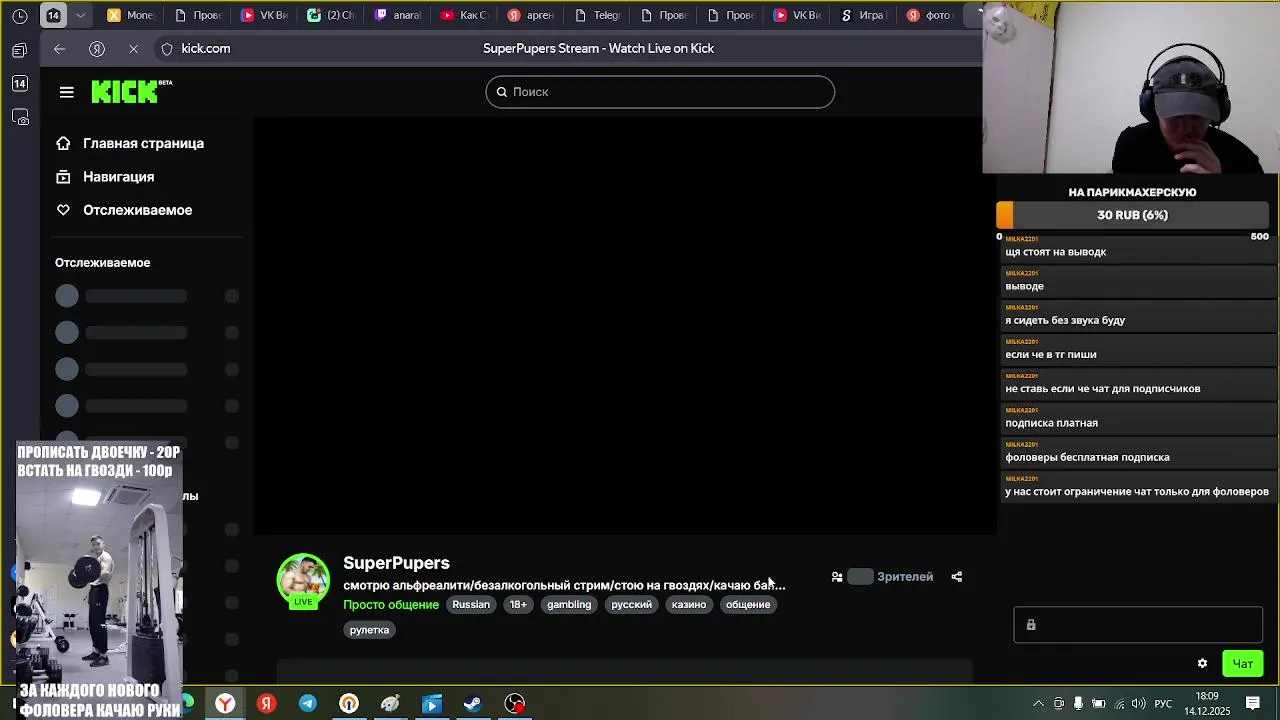Click the gym camera overlay thumbnail
Image resolution: width=1280 pixels, height=720 pixels.
(x=98, y=580)
